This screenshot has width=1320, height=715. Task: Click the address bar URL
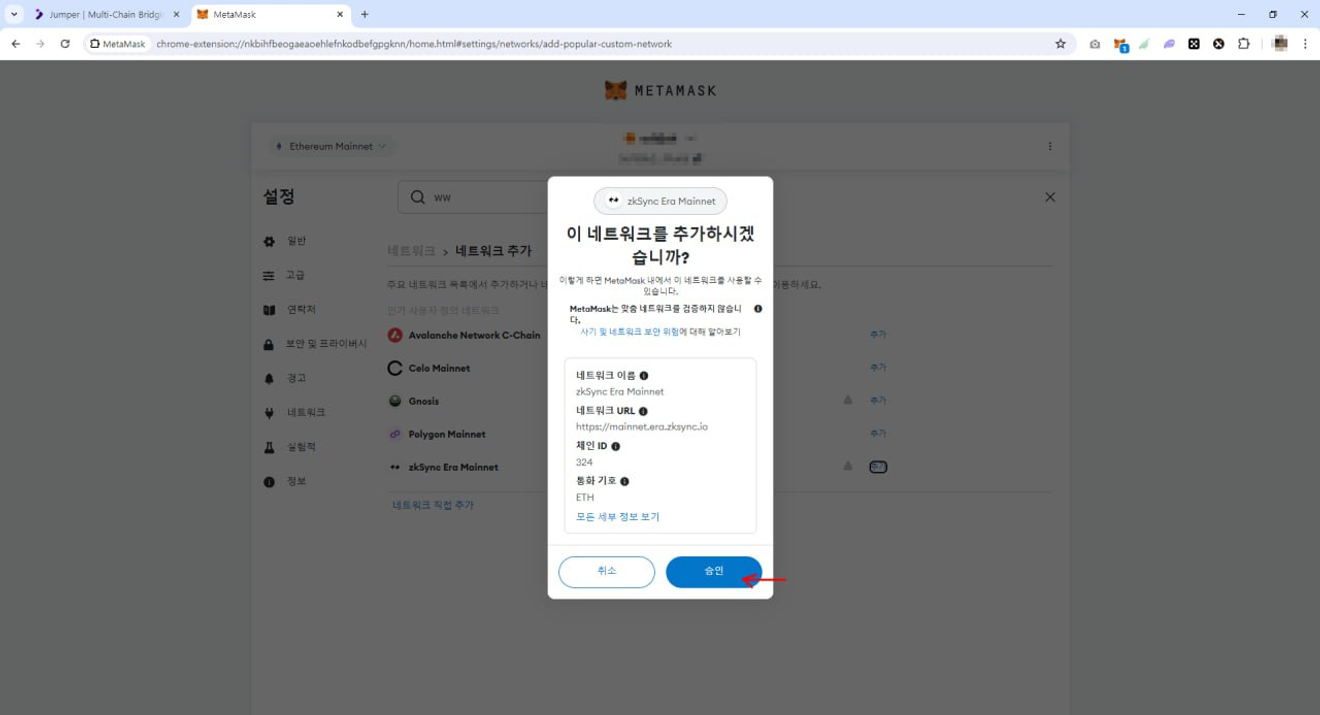point(414,44)
